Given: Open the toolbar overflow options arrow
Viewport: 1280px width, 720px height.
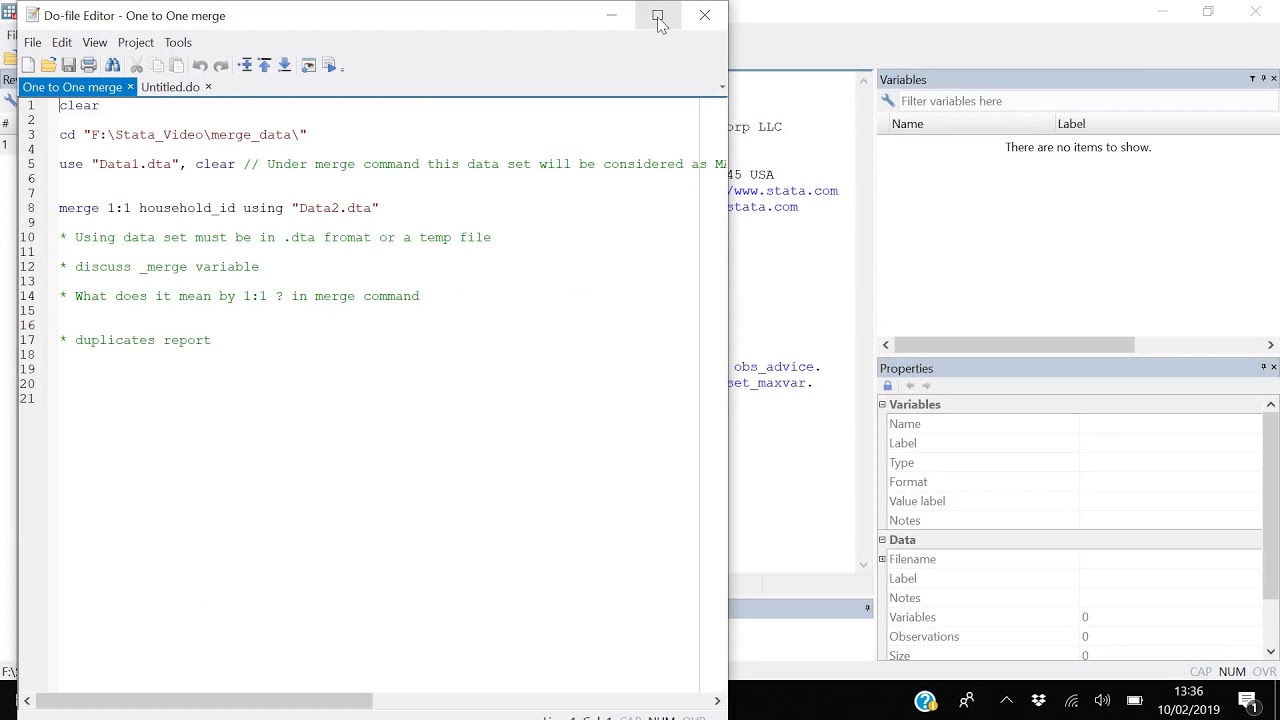Looking at the screenshot, I should (342, 67).
